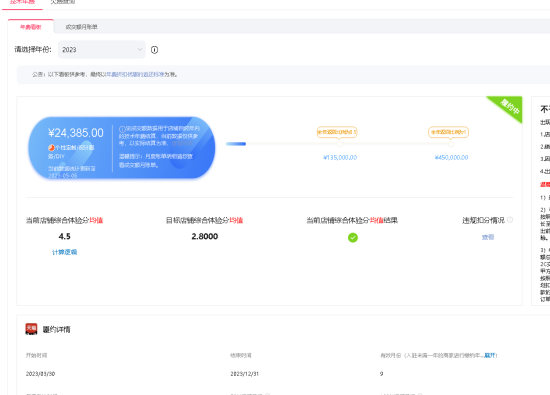Click the chevron arrow in the year selector

click(x=140, y=49)
